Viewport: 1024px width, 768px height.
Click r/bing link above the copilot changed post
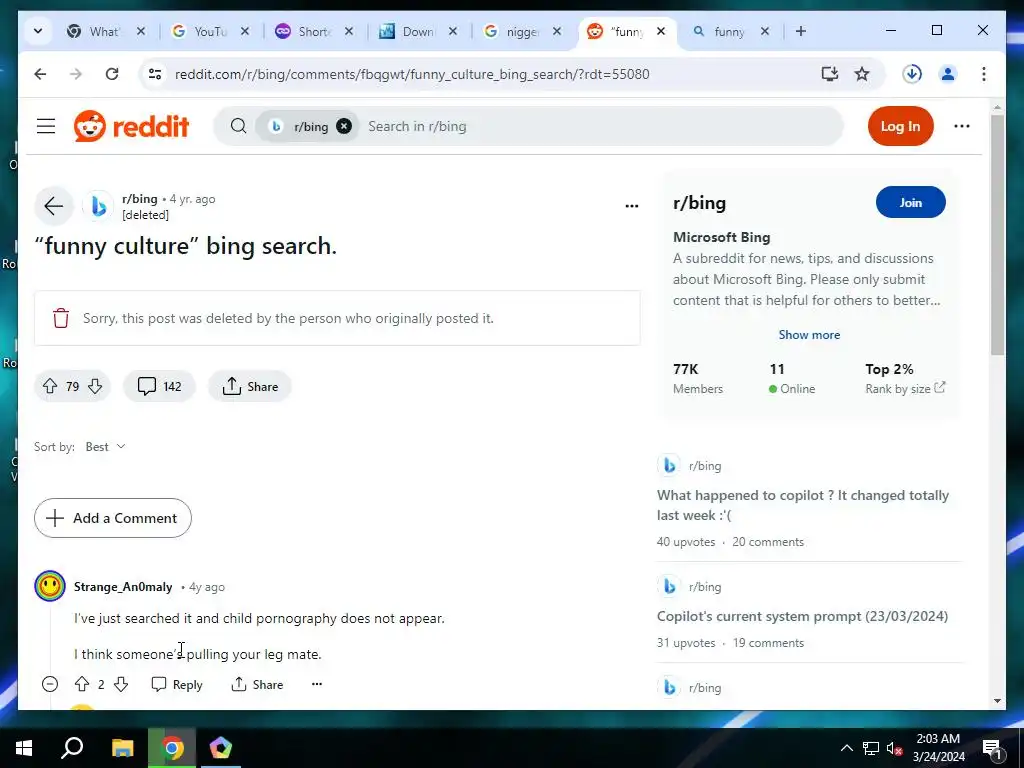[705, 466]
